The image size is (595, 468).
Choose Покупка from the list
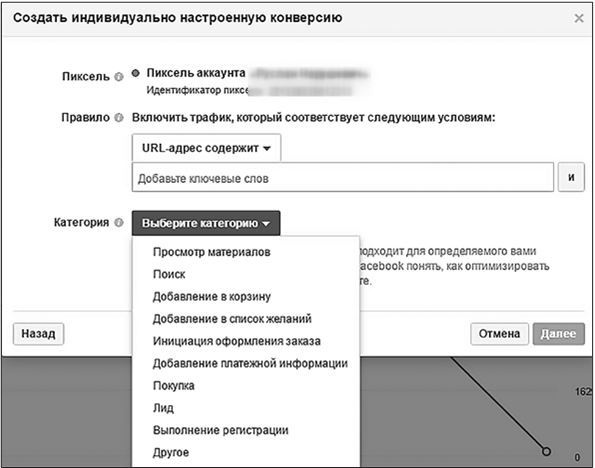click(x=174, y=386)
